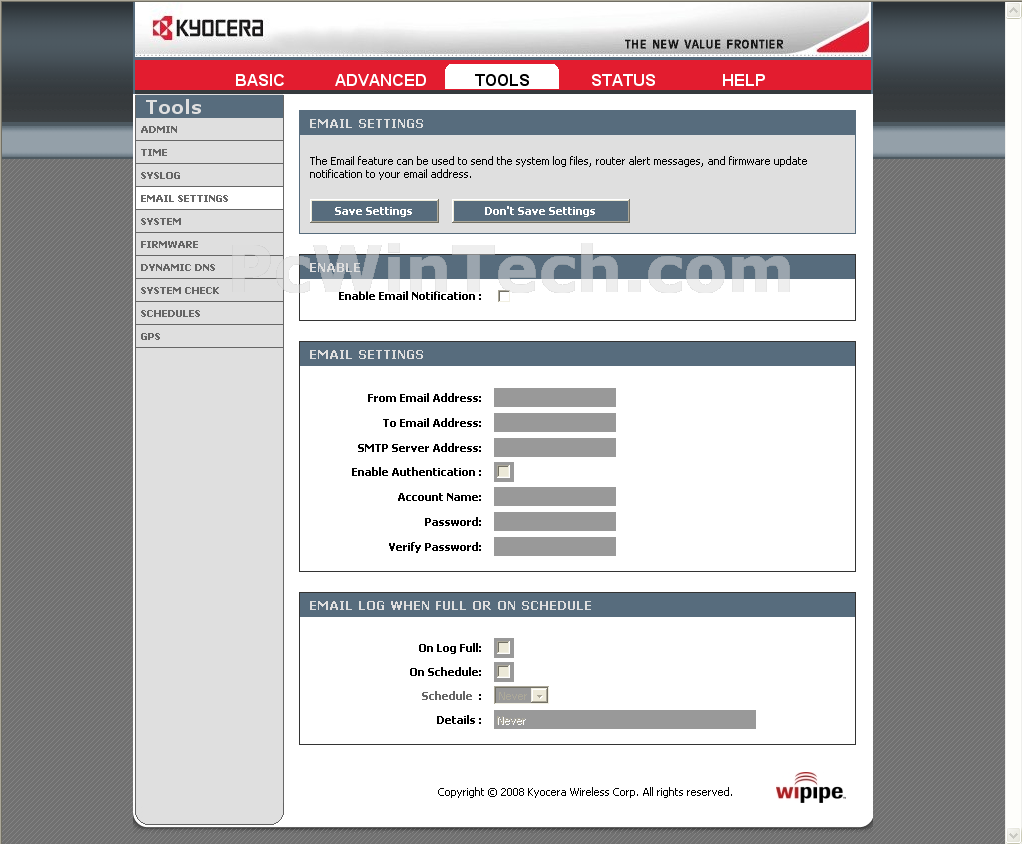Click the 'Enable Email Notification :' label
Viewport: 1022px width, 844px height.
tap(410, 296)
